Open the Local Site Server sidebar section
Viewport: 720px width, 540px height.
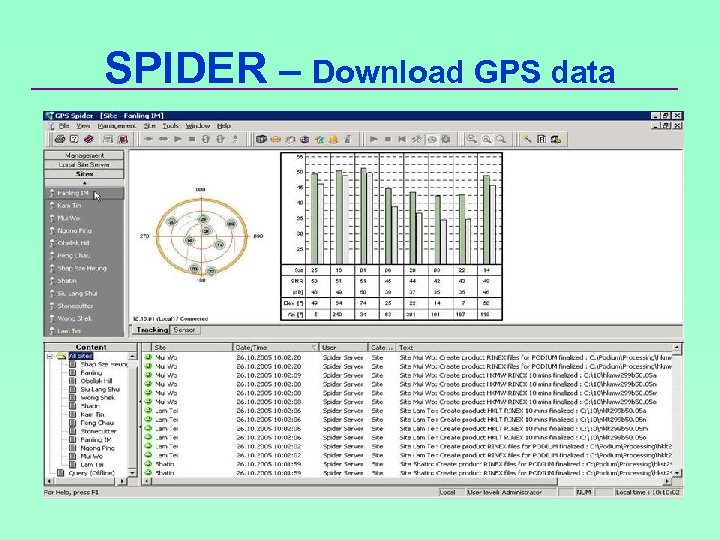tap(84, 164)
